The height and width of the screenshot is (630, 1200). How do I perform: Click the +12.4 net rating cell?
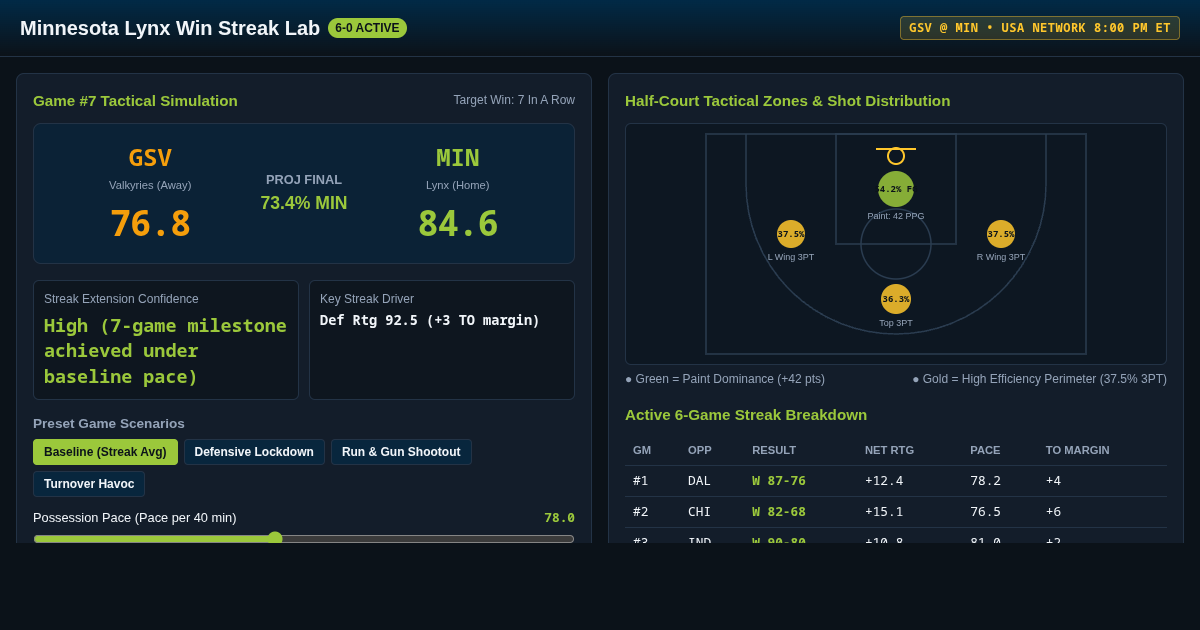884,481
